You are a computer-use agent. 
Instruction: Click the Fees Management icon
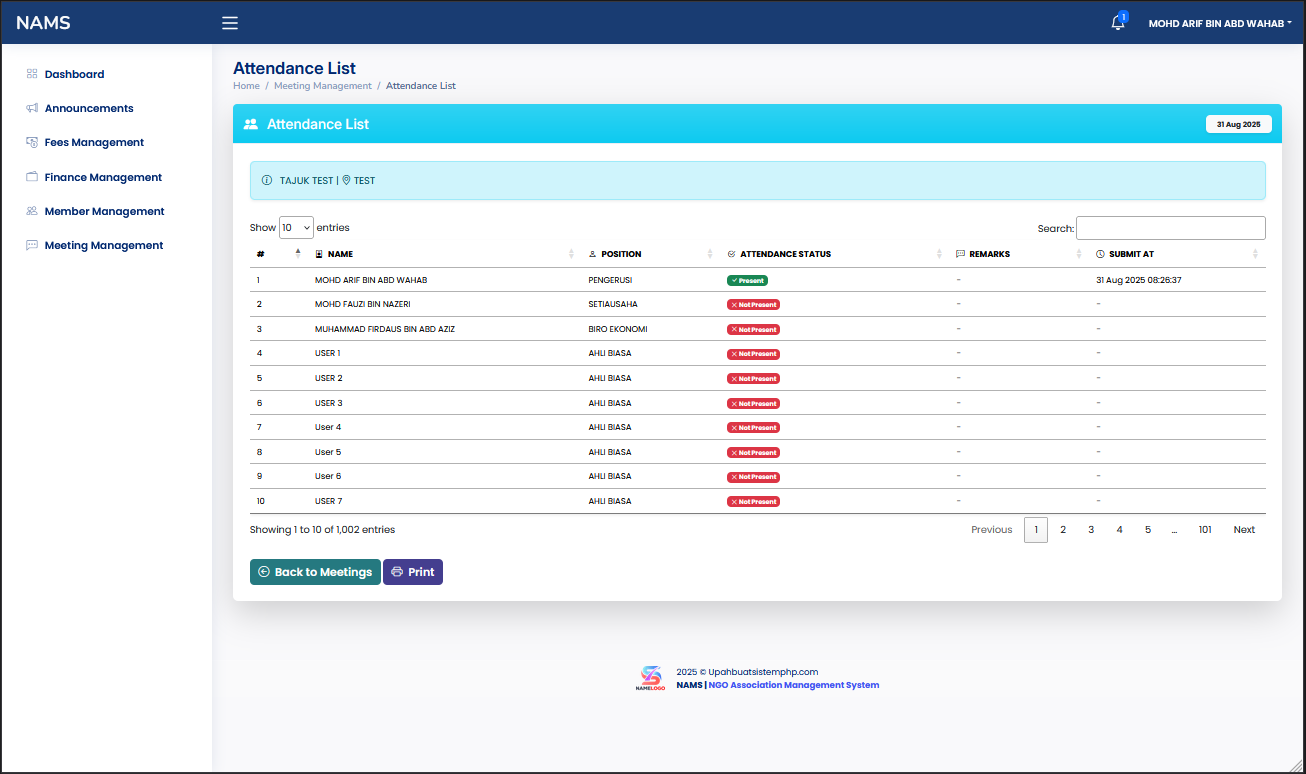(32, 142)
